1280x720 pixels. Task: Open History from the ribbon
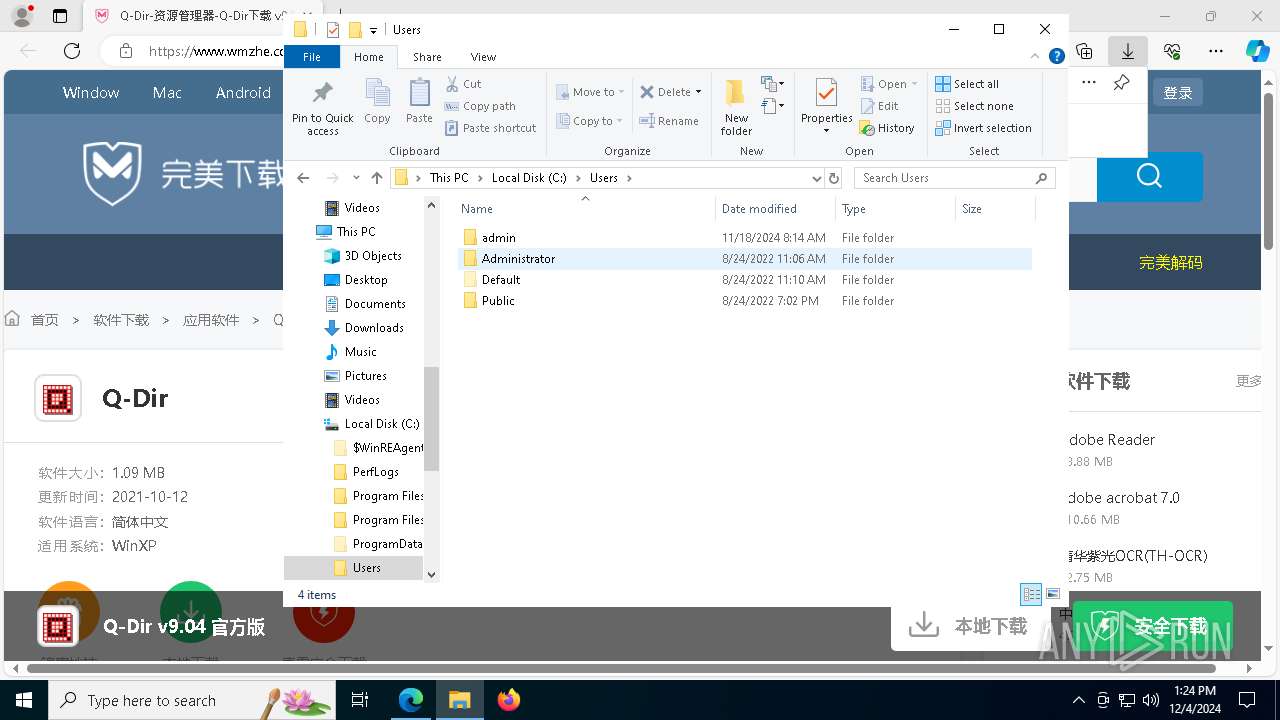pyautogui.click(x=888, y=128)
